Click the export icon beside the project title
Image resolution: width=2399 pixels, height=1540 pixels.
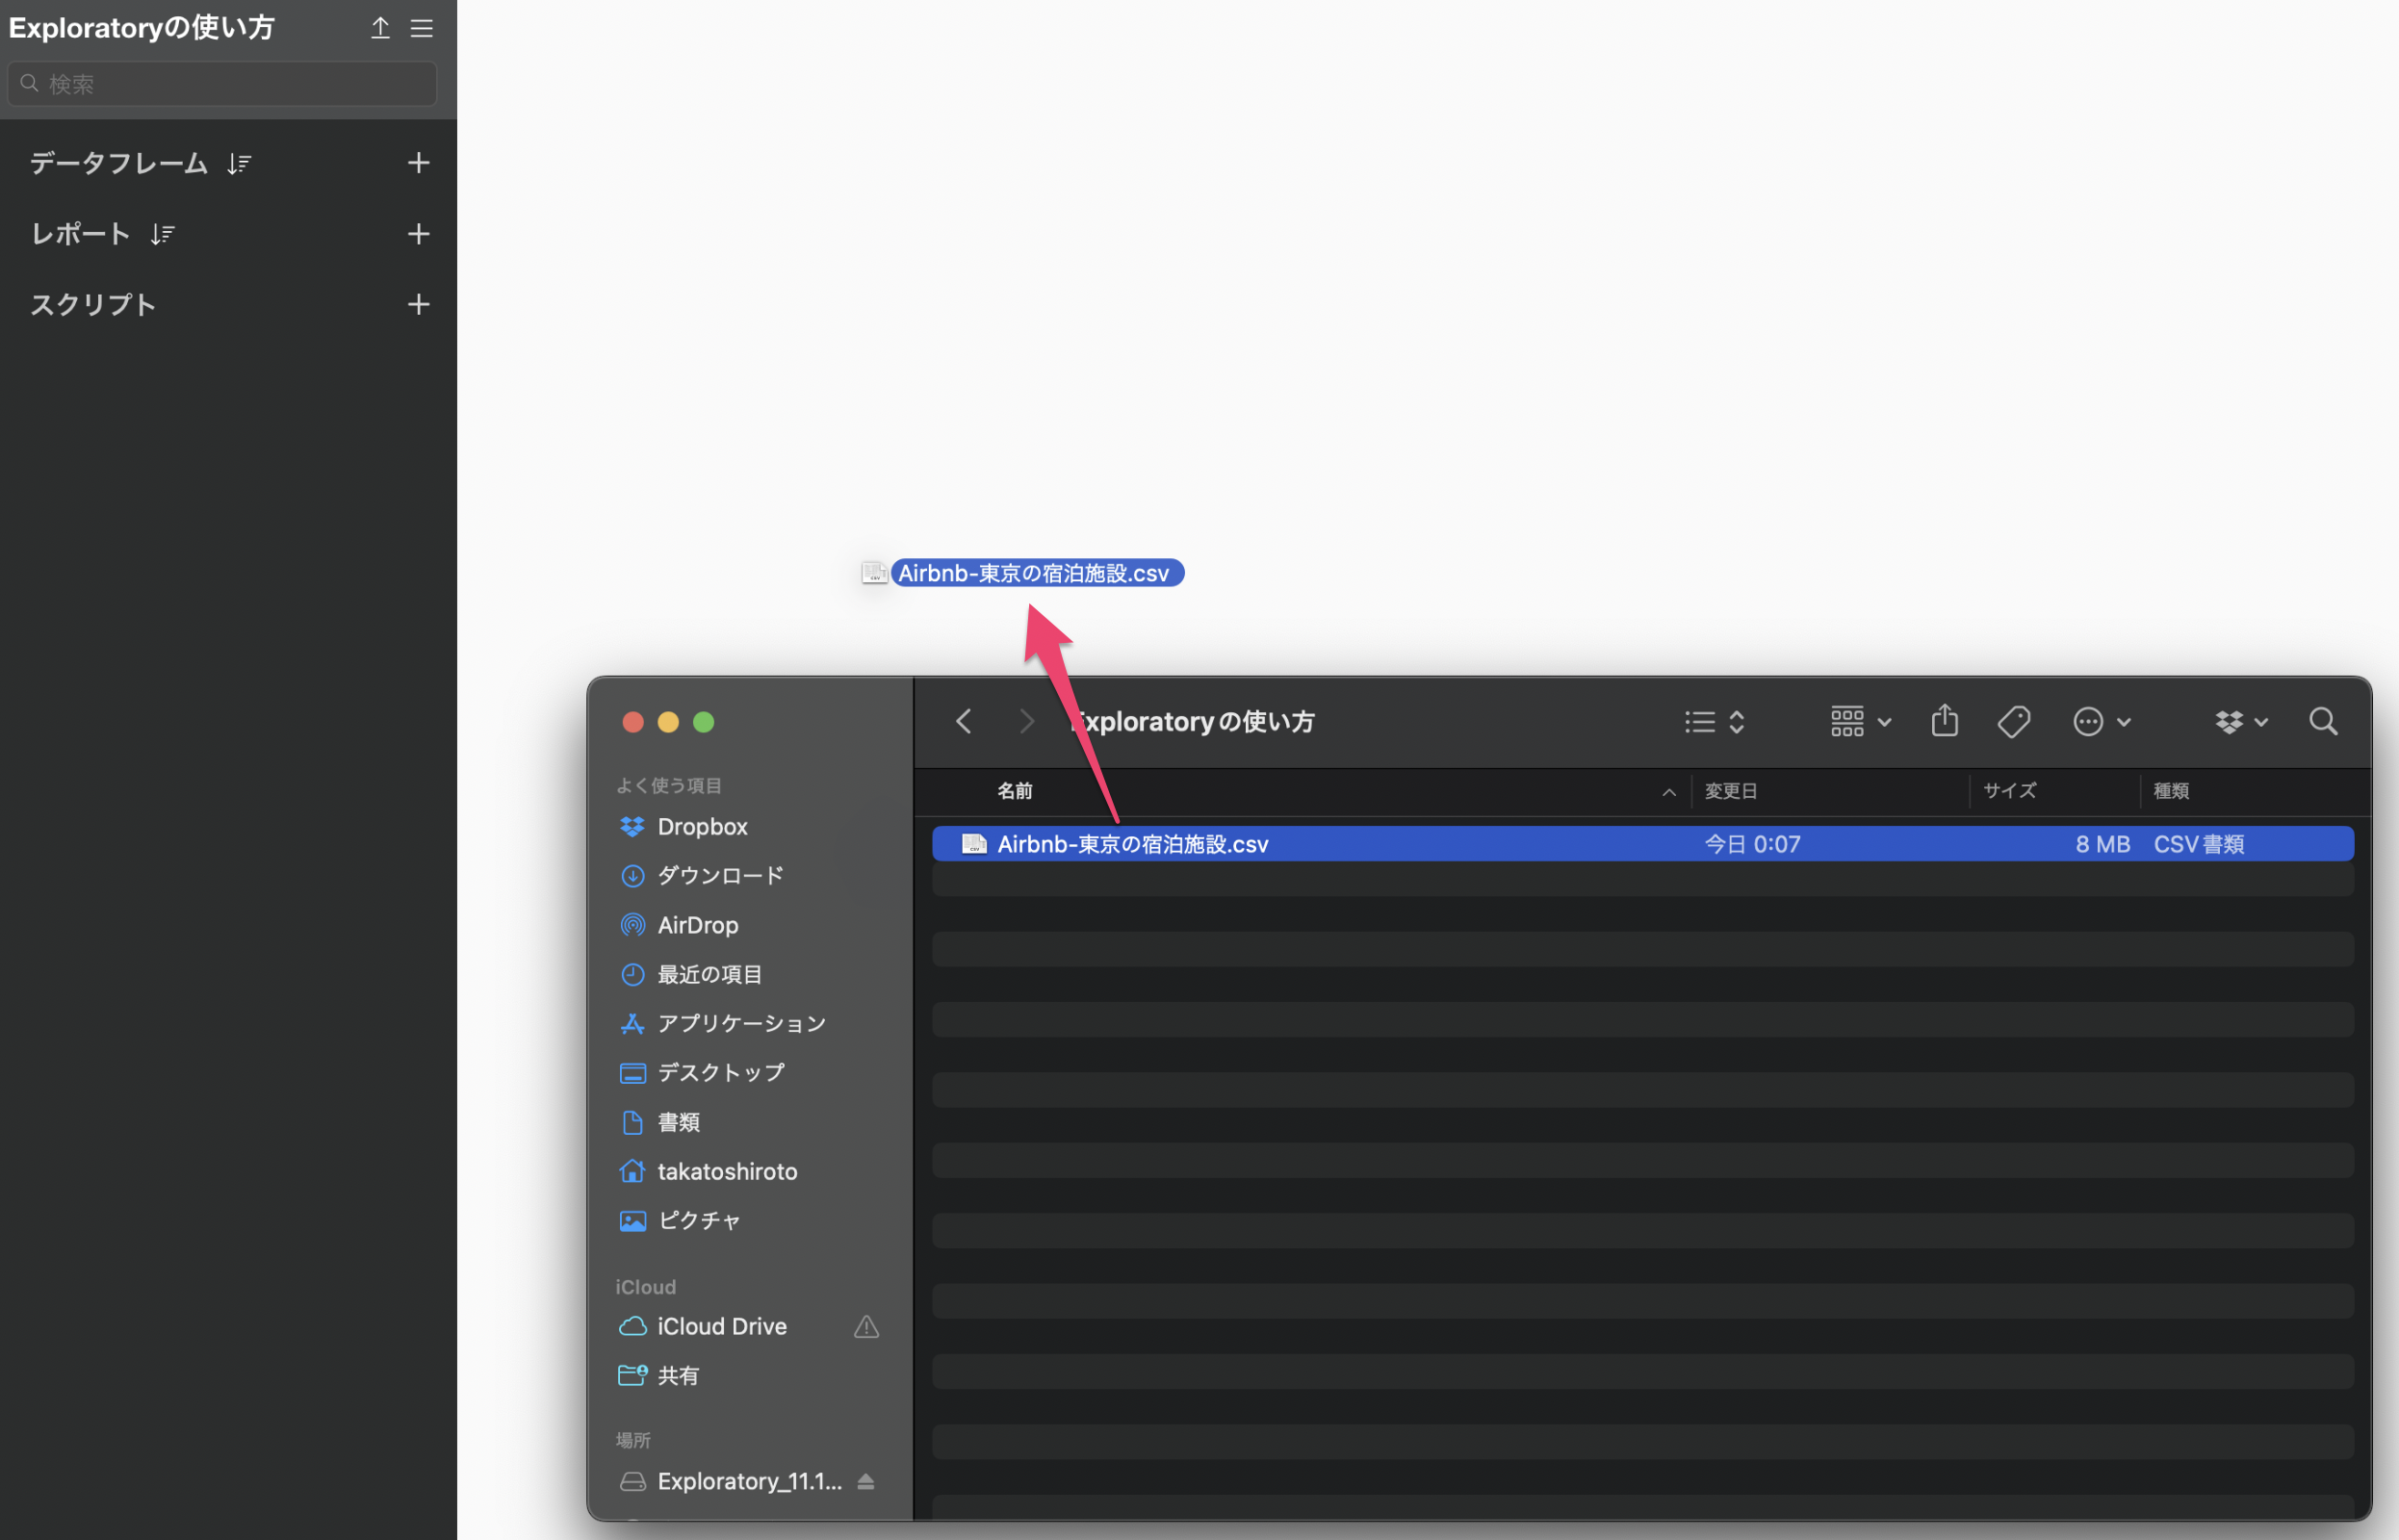380,28
